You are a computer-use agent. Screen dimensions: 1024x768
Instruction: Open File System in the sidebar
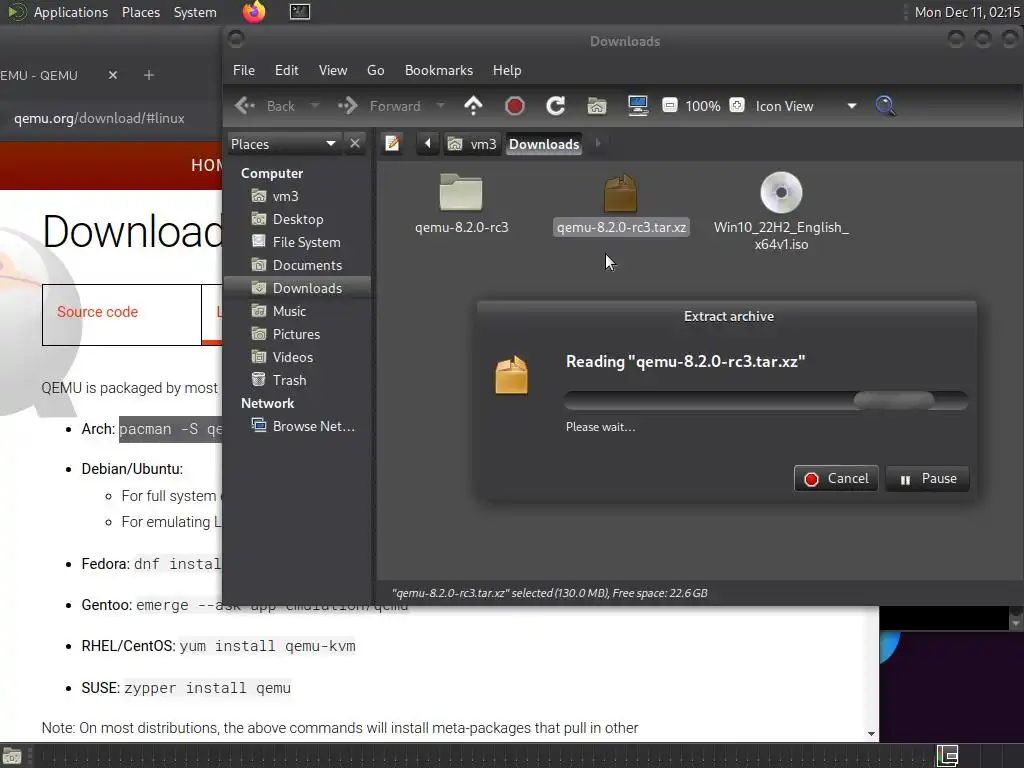pos(298,242)
